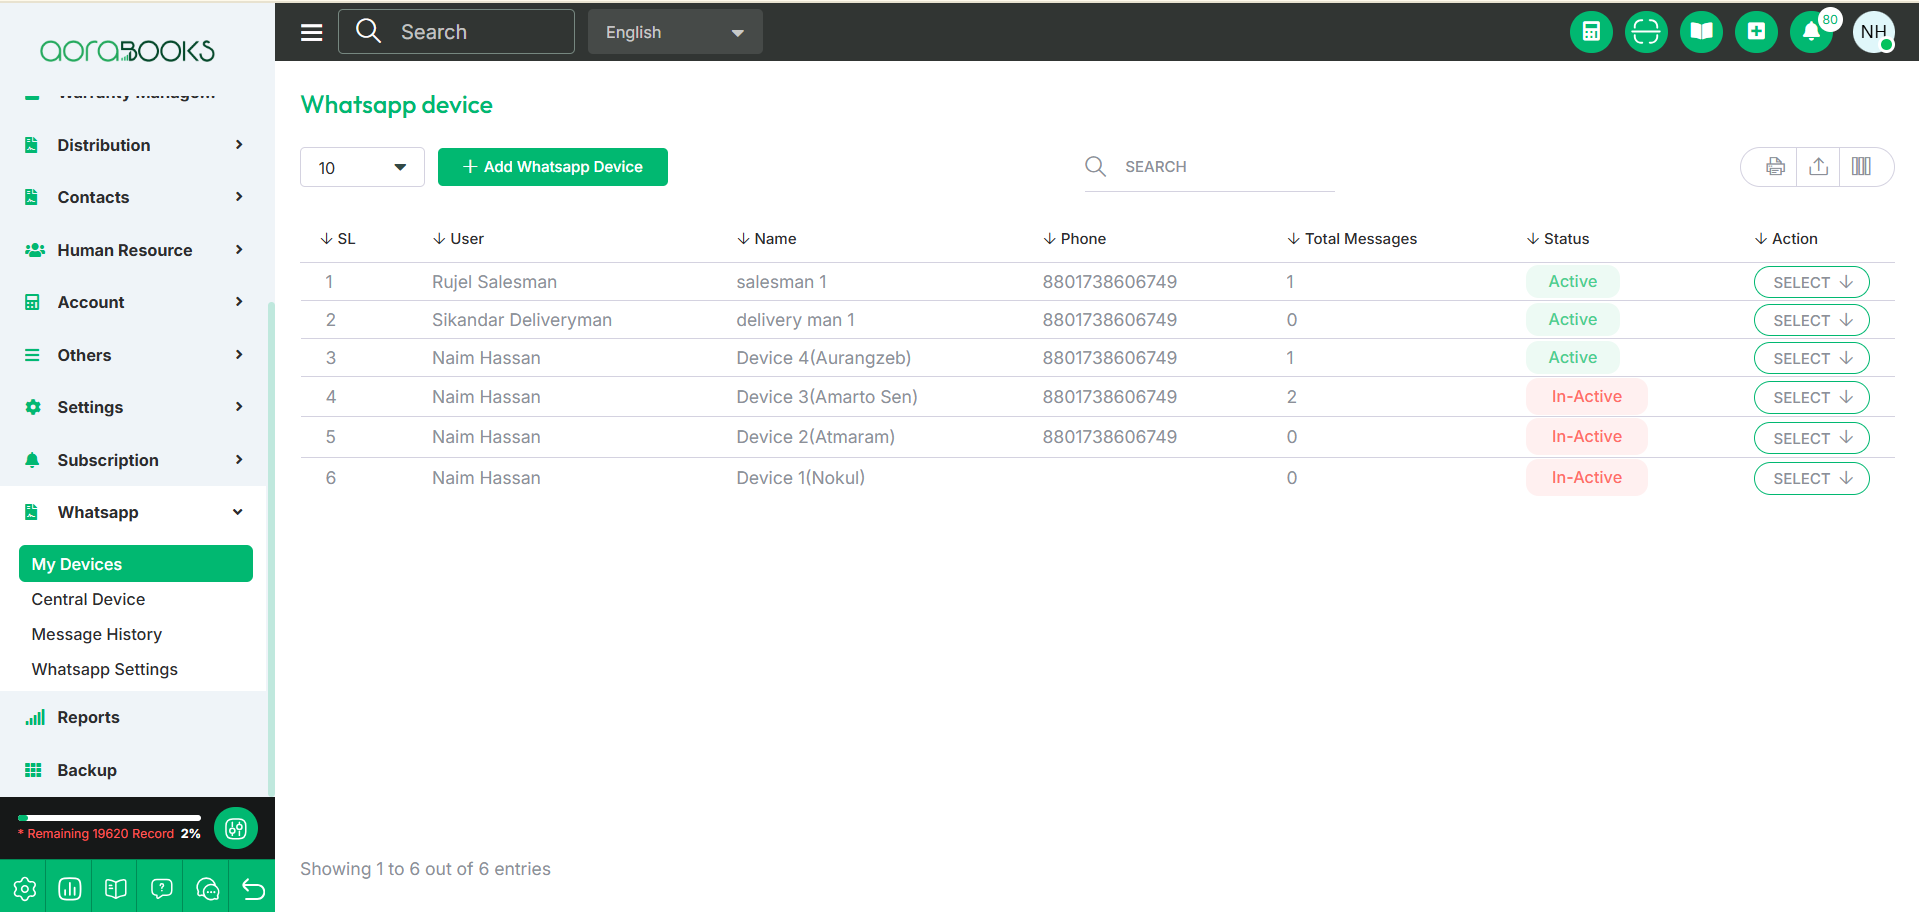
Task: Click the round green icon beside record usage
Action: tap(236, 828)
